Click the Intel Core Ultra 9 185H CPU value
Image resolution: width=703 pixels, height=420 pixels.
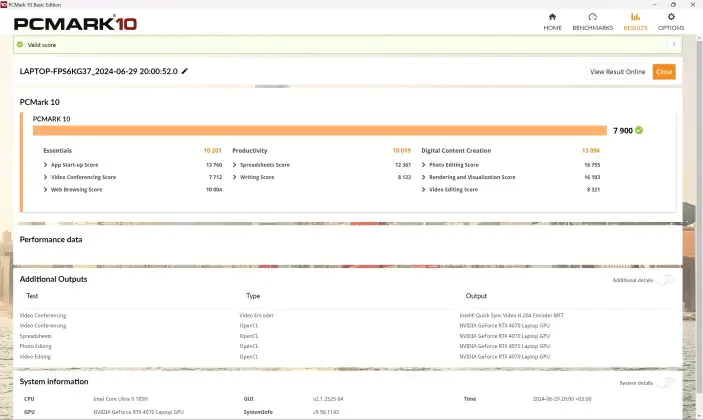click(x=120, y=399)
